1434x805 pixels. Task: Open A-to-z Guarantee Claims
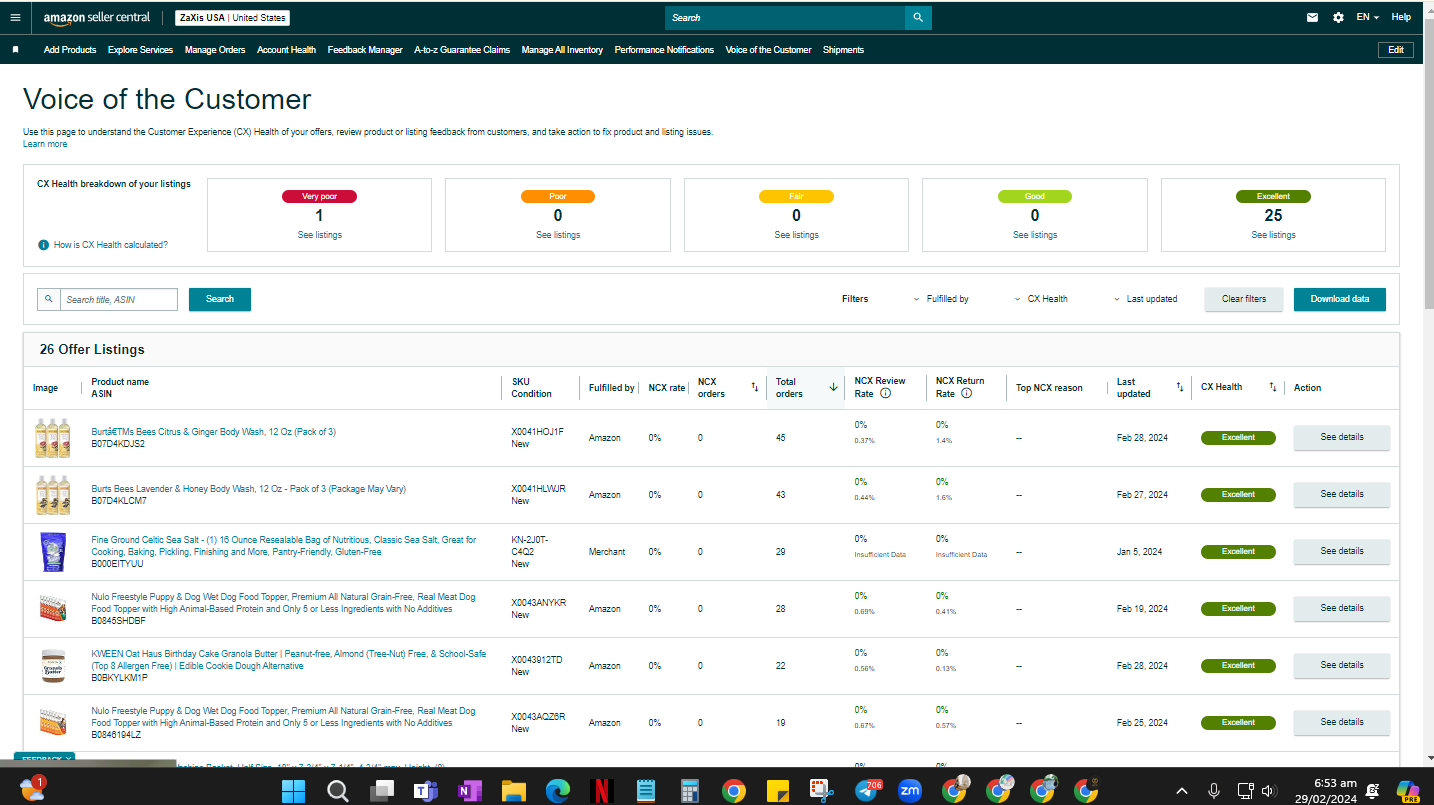click(x=462, y=50)
